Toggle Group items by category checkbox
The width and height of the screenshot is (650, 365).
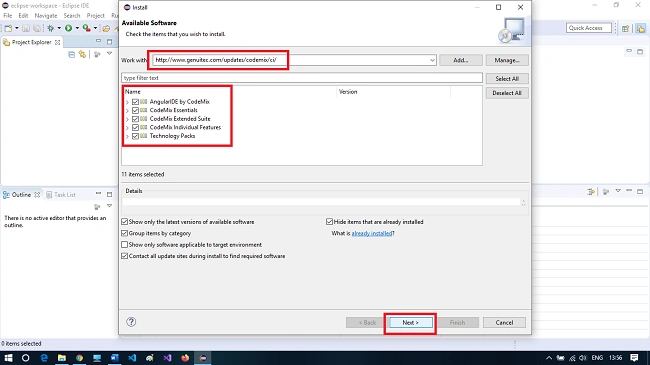point(124,233)
